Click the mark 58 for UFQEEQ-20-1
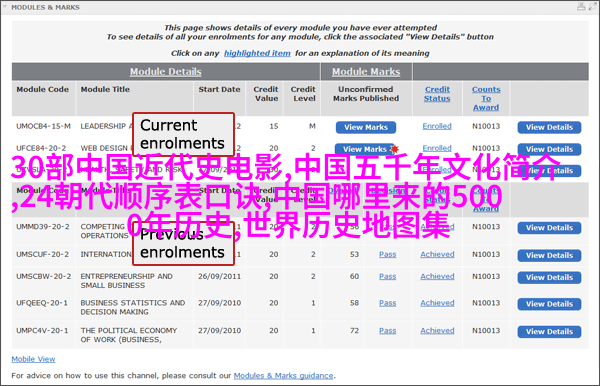This screenshot has width=600, height=386. tap(354, 303)
